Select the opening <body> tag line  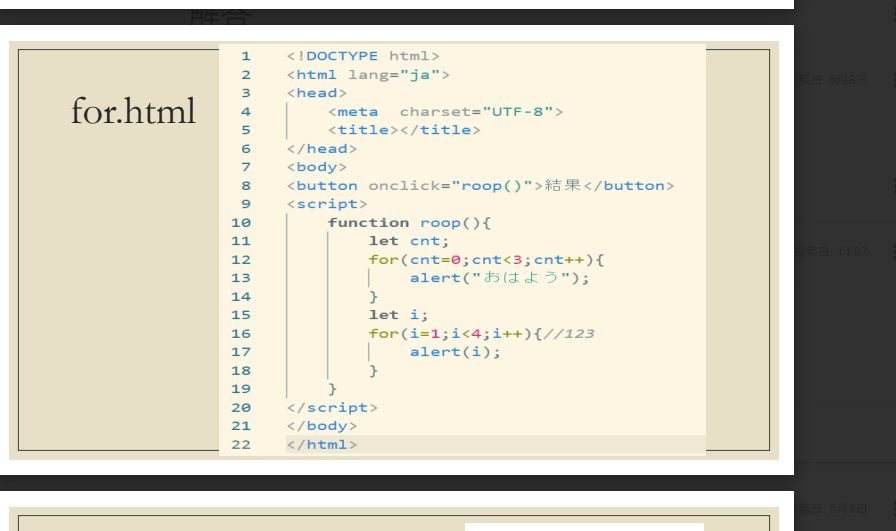tap(317, 167)
